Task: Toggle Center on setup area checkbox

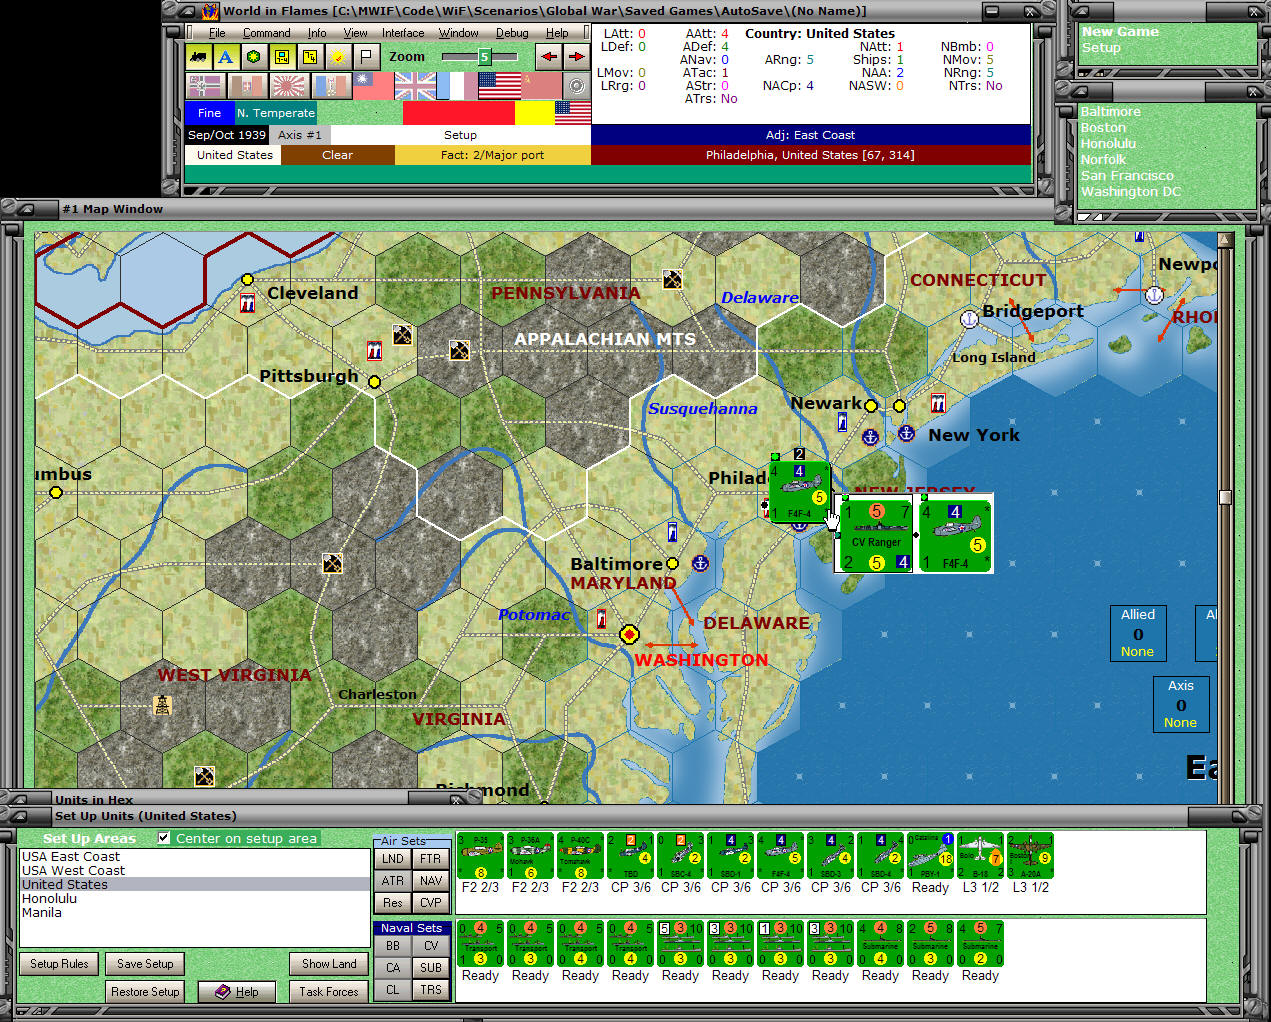Action: click(x=164, y=838)
